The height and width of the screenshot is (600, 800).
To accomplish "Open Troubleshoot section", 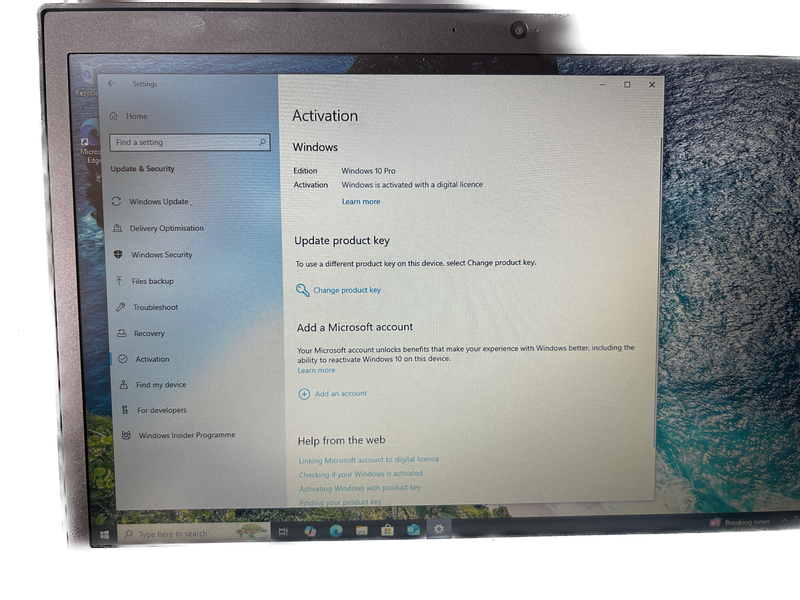I will 156,307.
